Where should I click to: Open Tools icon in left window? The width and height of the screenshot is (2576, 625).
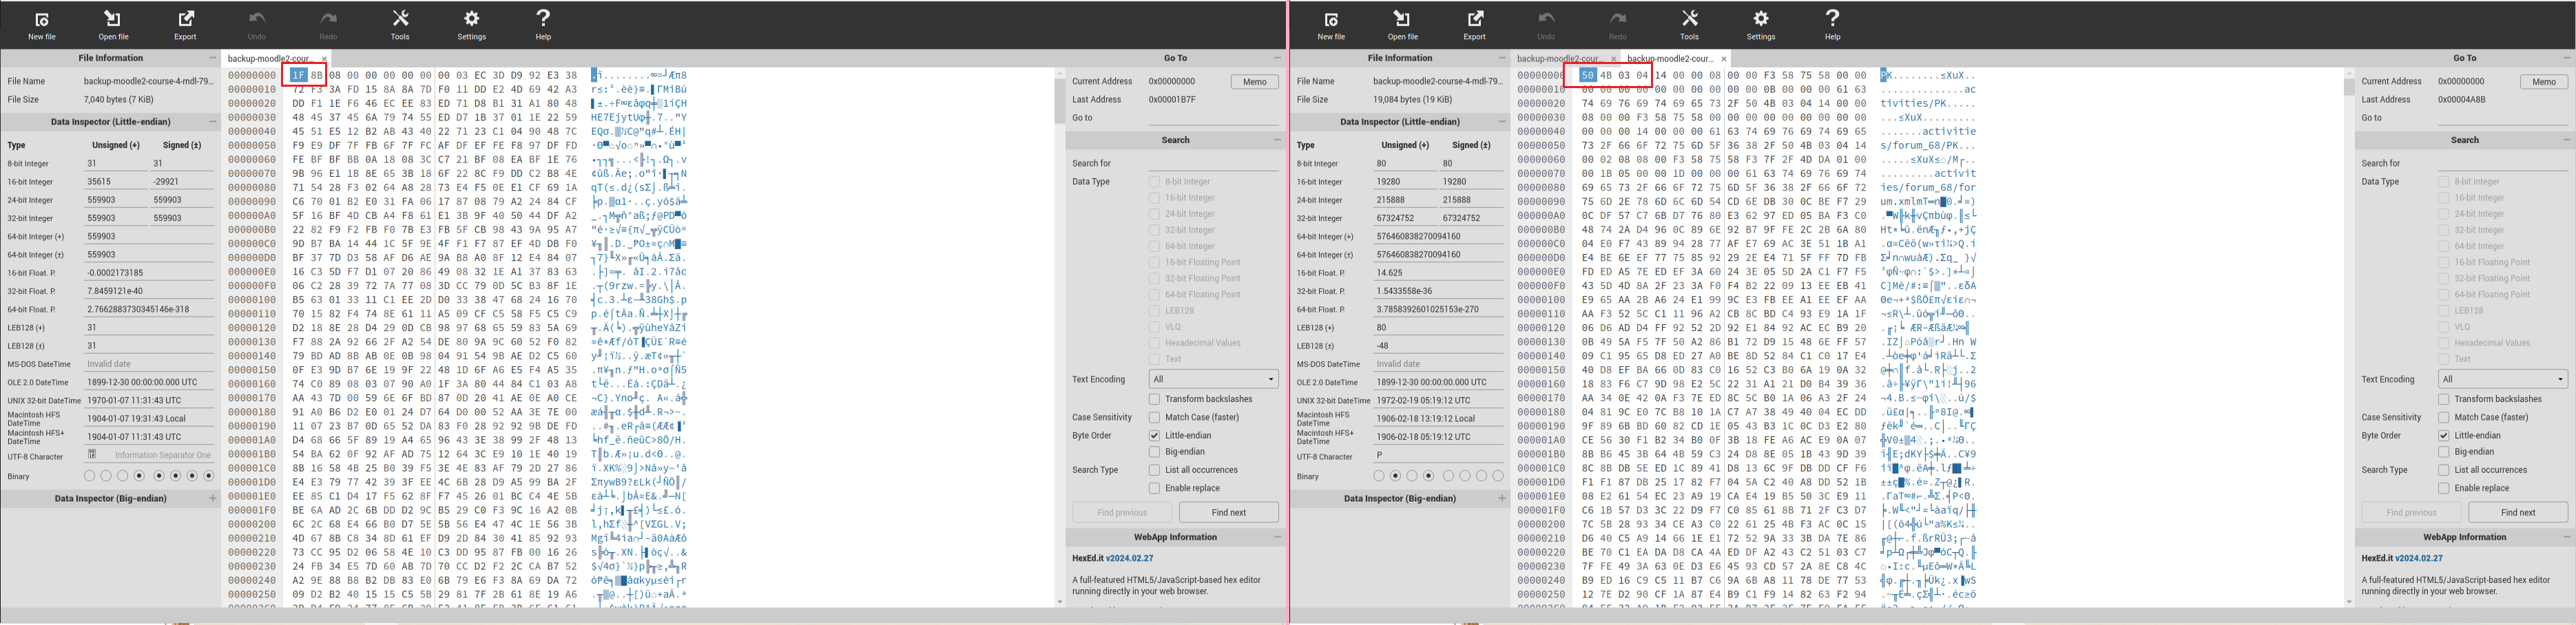click(x=400, y=19)
